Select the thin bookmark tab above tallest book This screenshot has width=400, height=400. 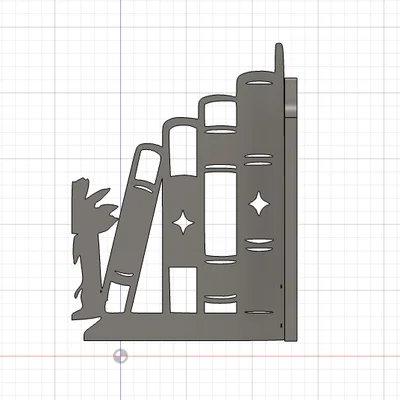[x=279, y=58]
